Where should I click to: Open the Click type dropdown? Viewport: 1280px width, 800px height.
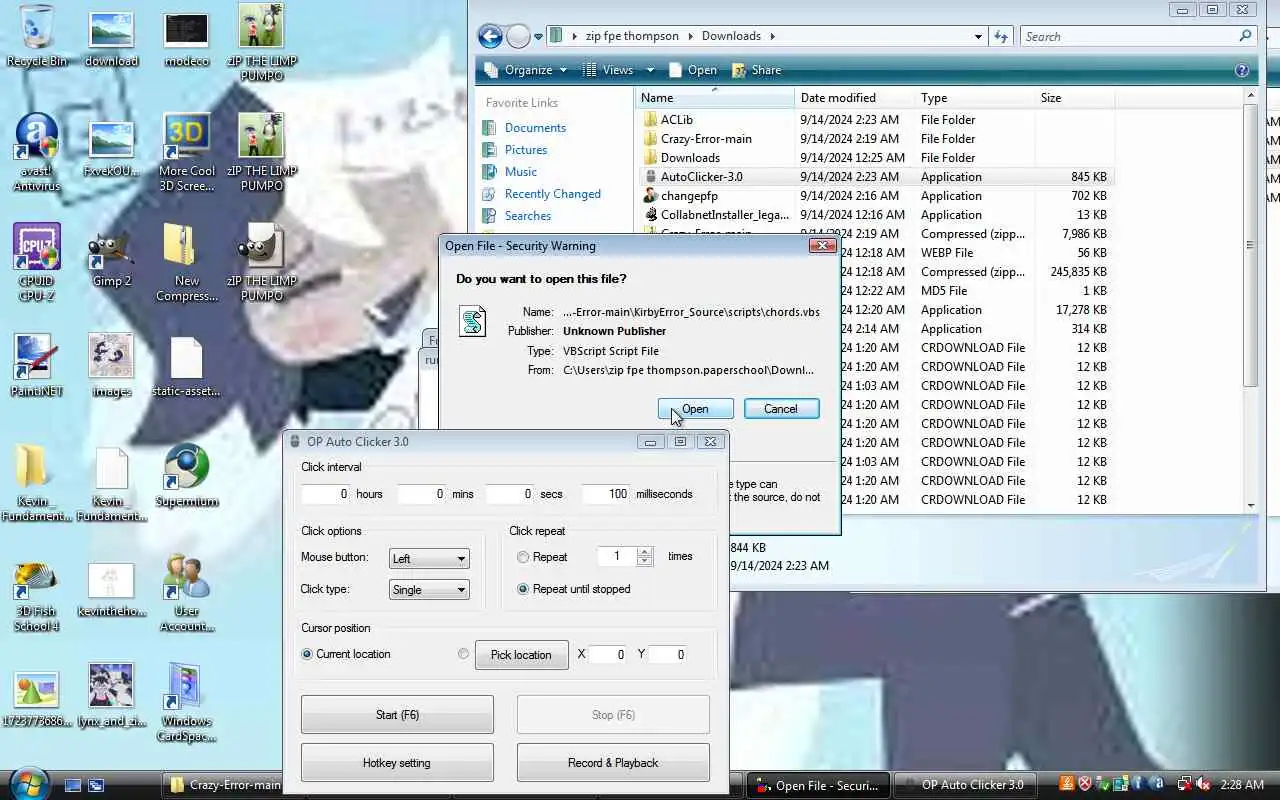click(429, 589)
